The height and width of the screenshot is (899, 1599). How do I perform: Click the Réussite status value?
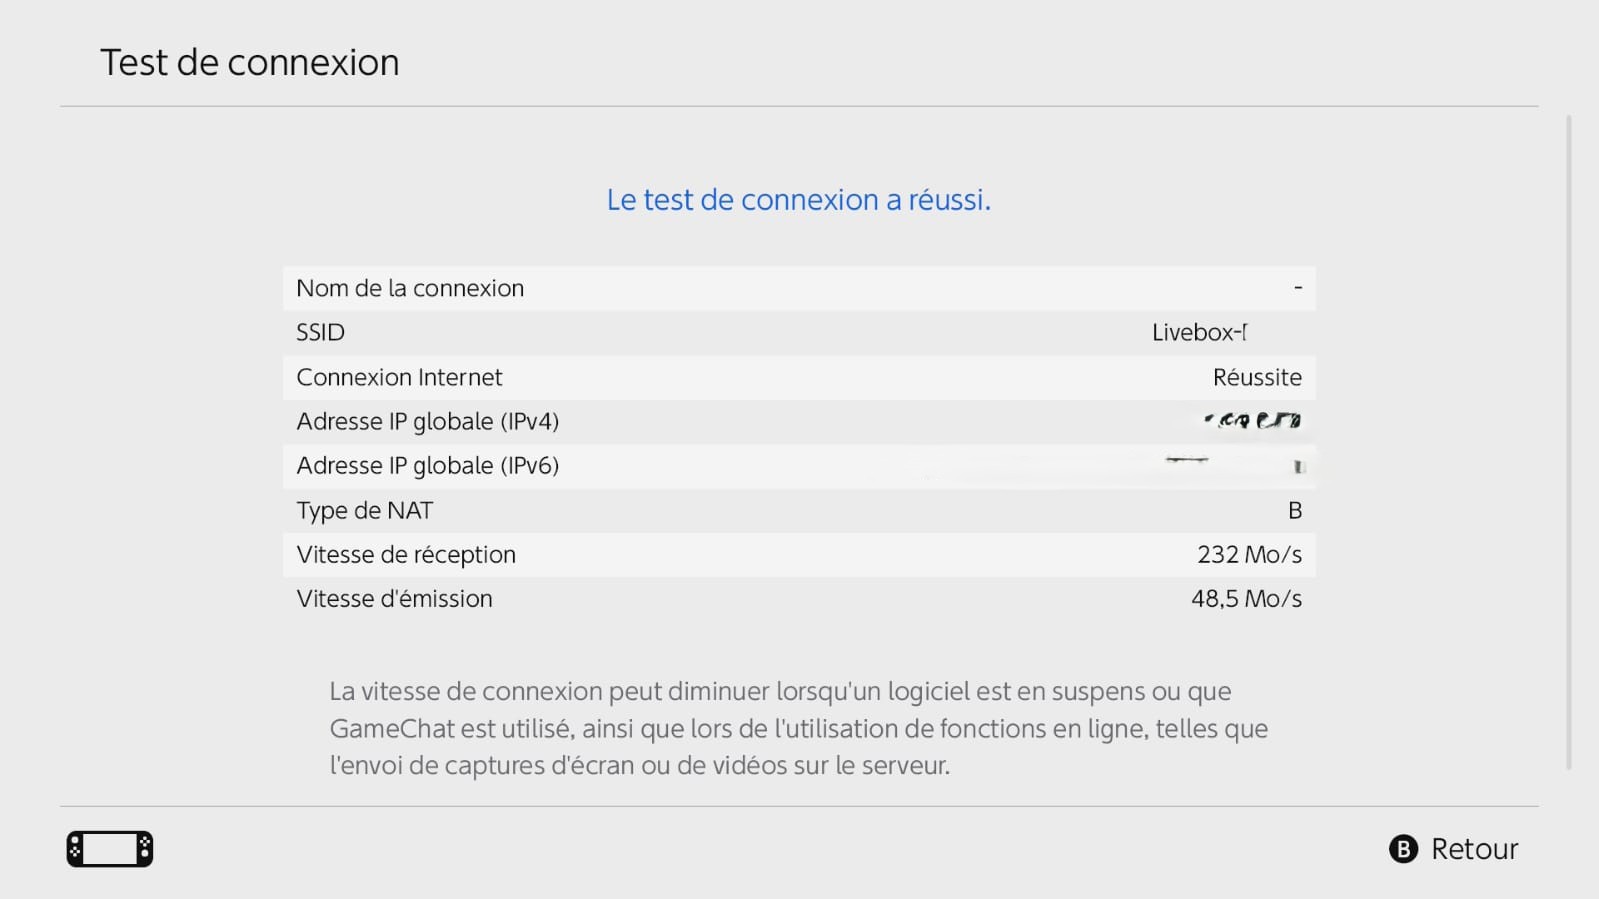point(1257,377)
